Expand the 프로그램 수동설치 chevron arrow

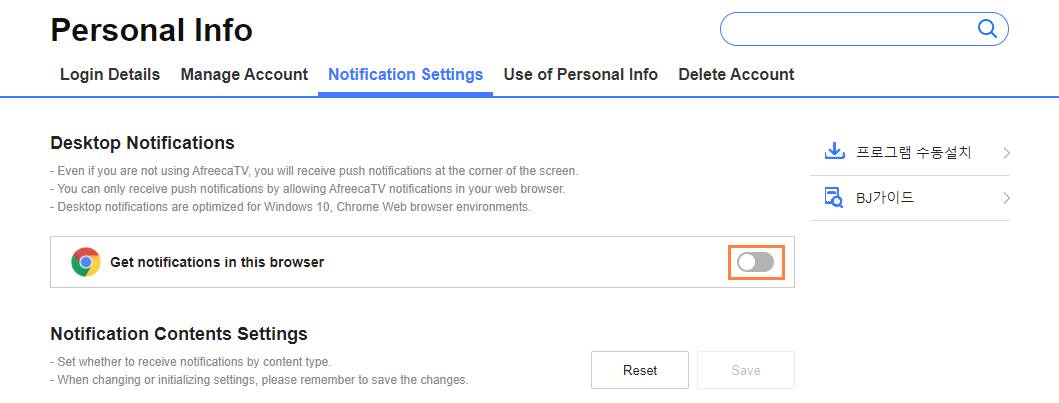tap(1006, 153)
